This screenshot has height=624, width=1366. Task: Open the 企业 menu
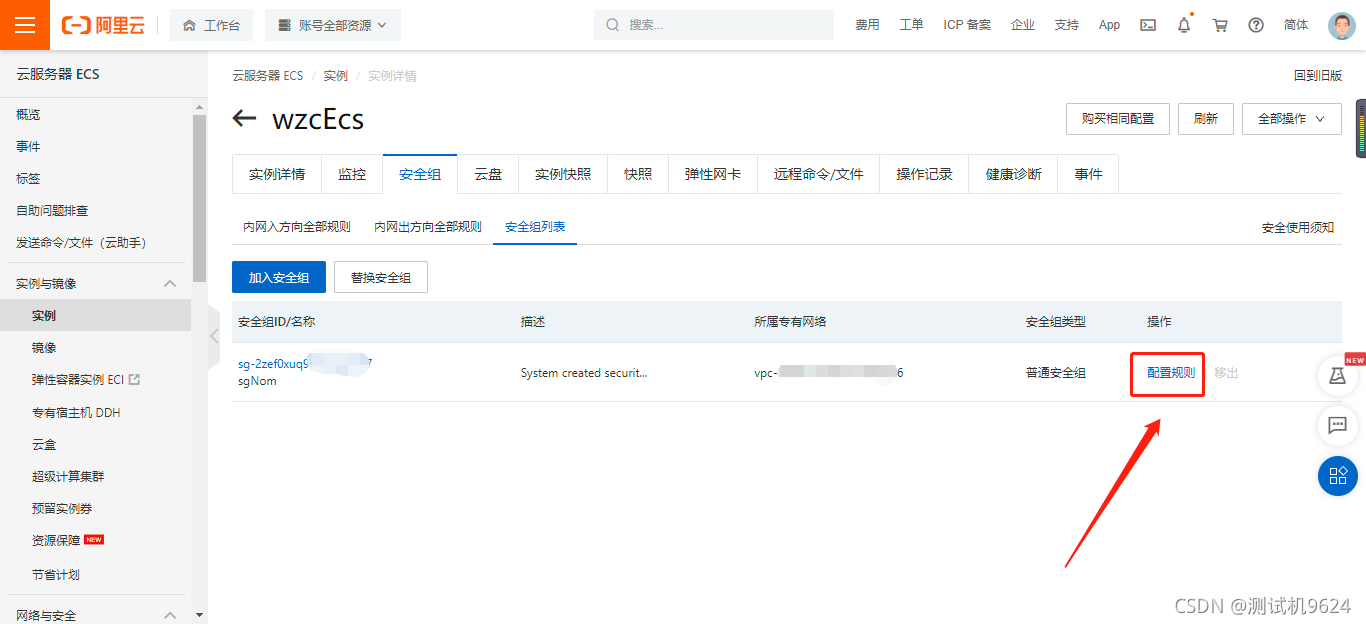pos(1023,25)
